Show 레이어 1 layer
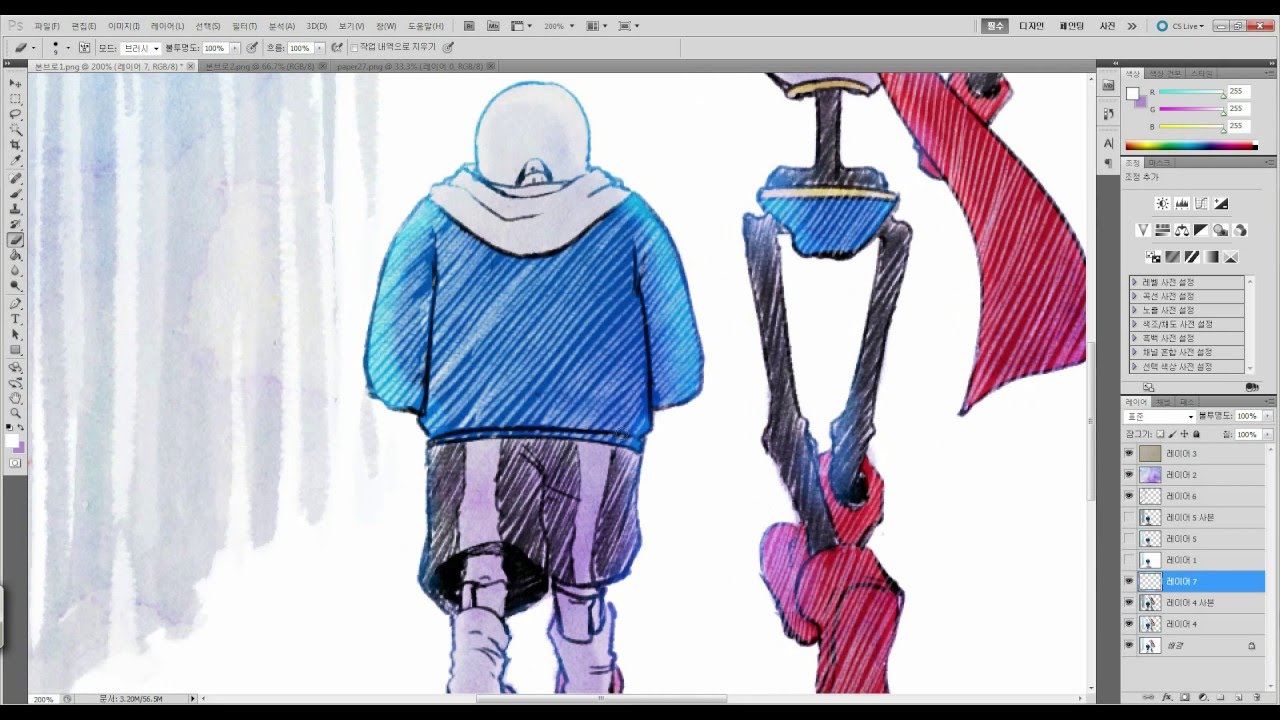Image resolution: width=1280 pixels, height=720 pixels. (1129, 560)
